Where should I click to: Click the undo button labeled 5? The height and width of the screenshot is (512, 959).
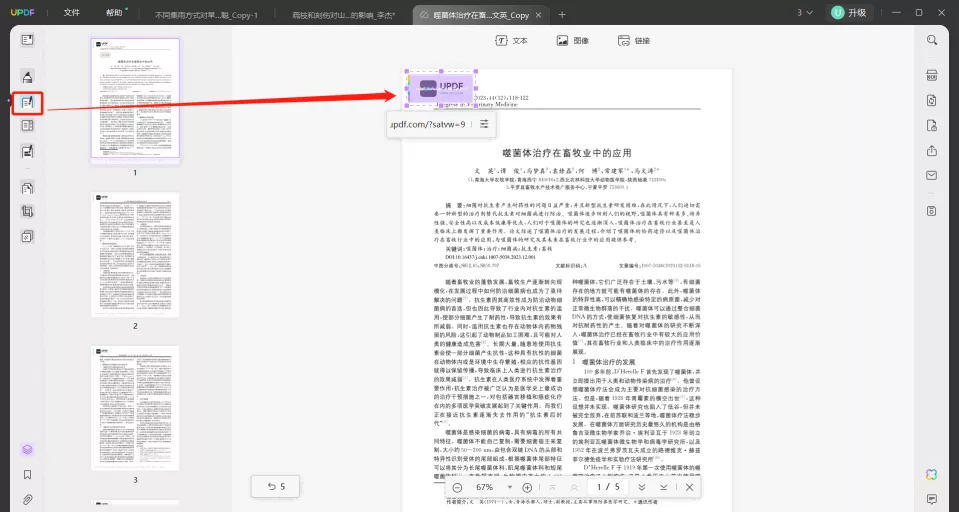276,486
